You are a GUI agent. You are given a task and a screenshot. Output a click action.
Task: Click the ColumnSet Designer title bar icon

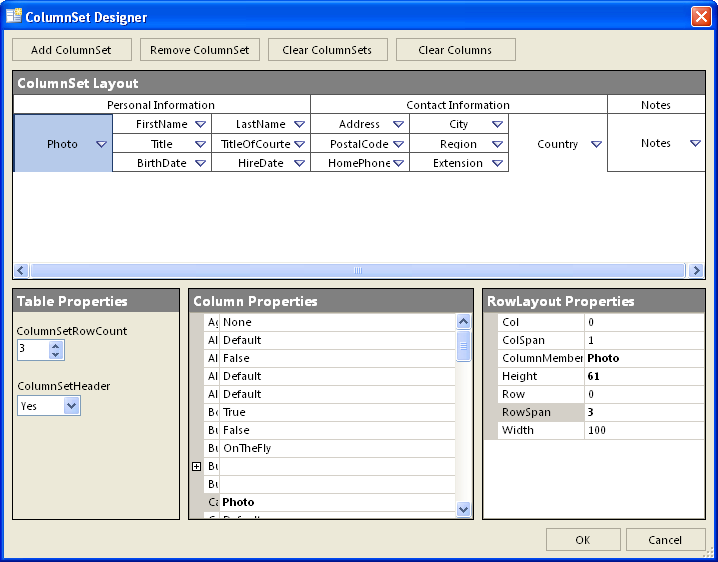14,16
